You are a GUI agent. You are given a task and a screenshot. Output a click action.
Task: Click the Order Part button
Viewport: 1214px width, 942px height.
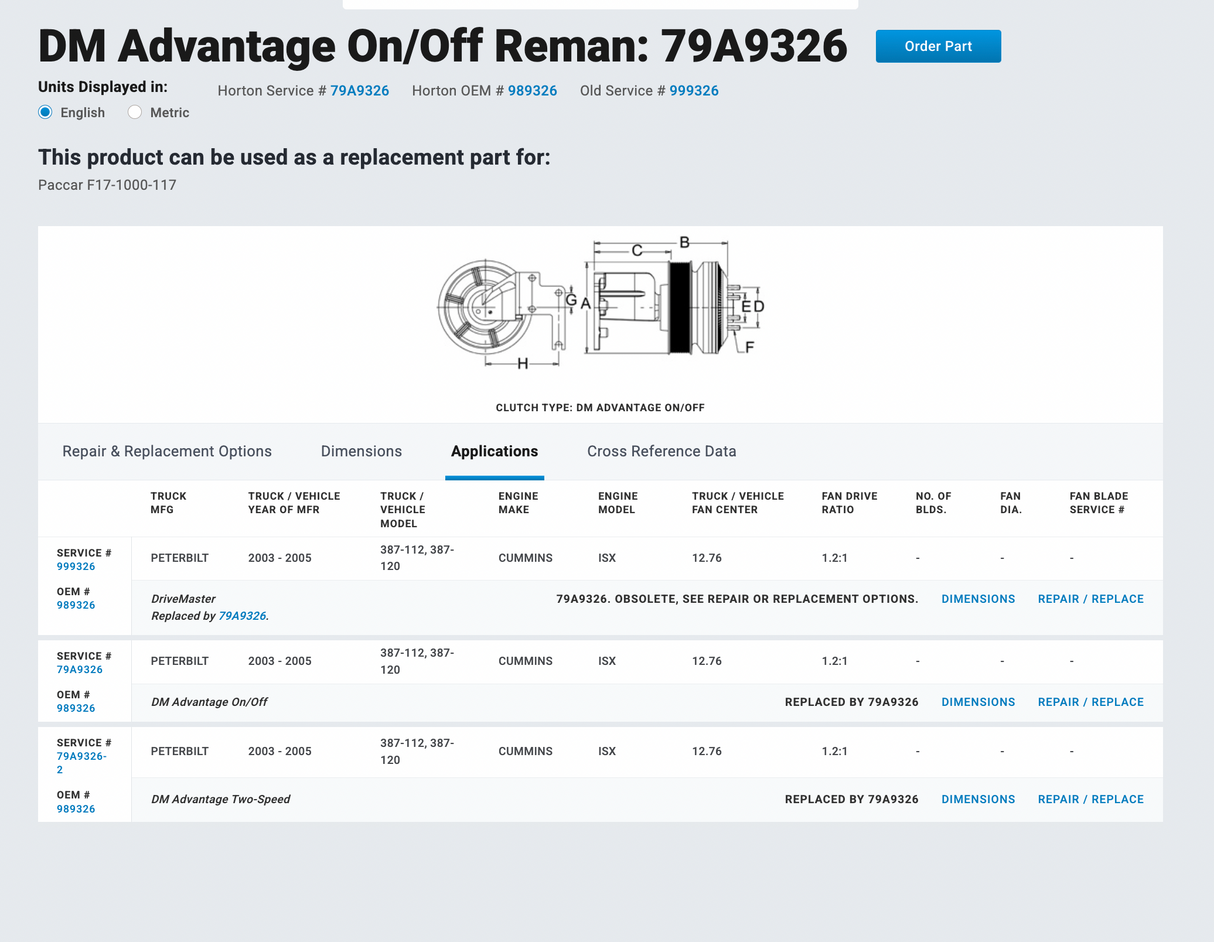[x=937, y=46]
